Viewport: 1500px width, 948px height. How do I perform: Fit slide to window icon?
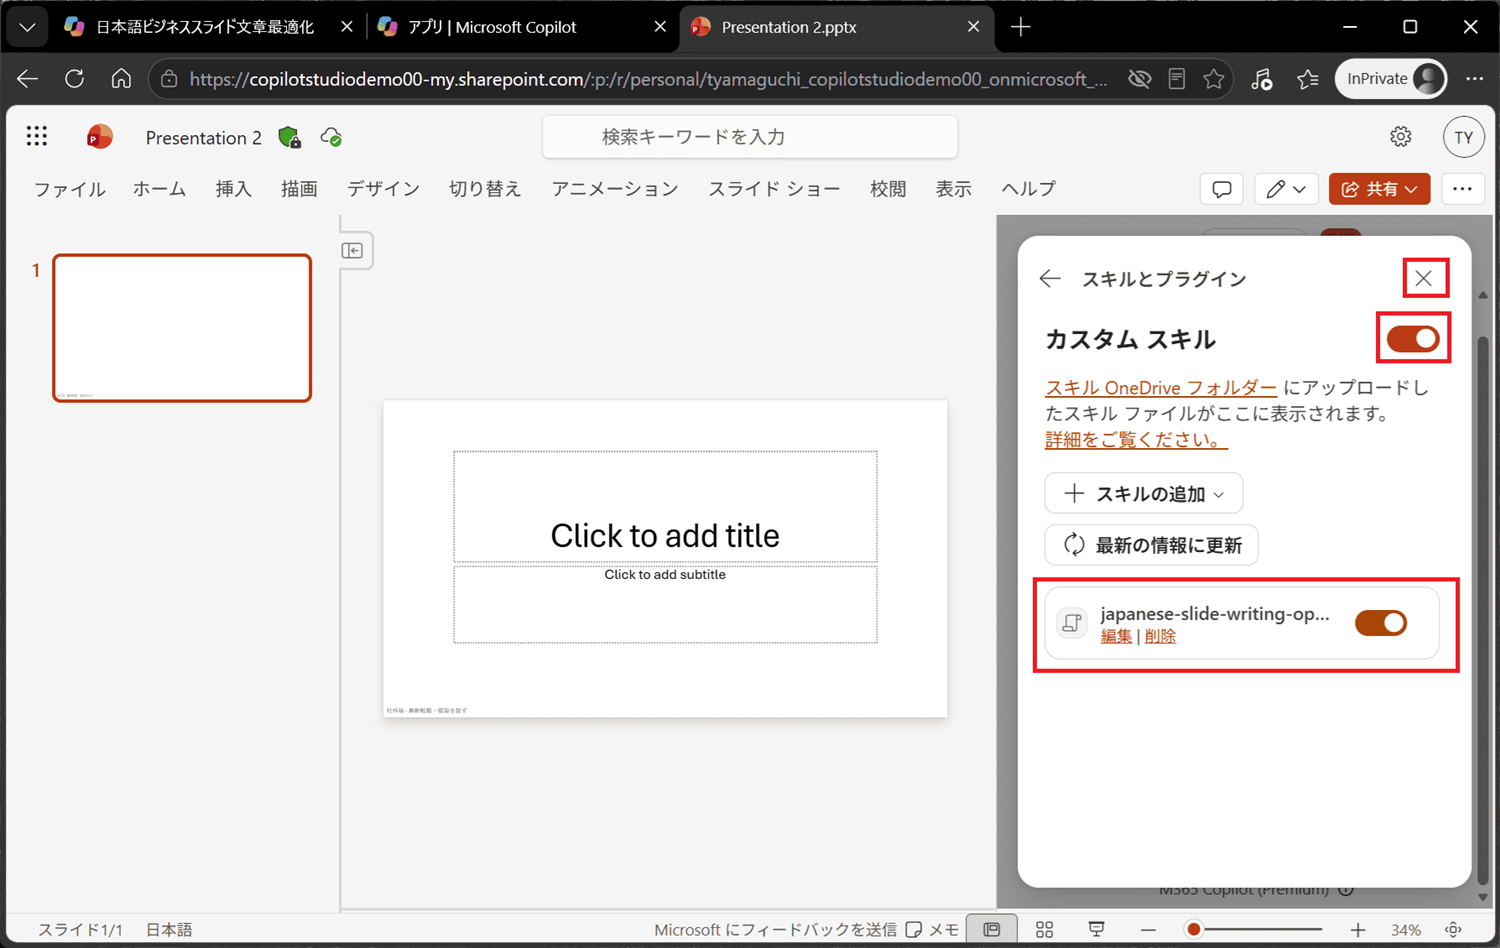coord(1454,930)
